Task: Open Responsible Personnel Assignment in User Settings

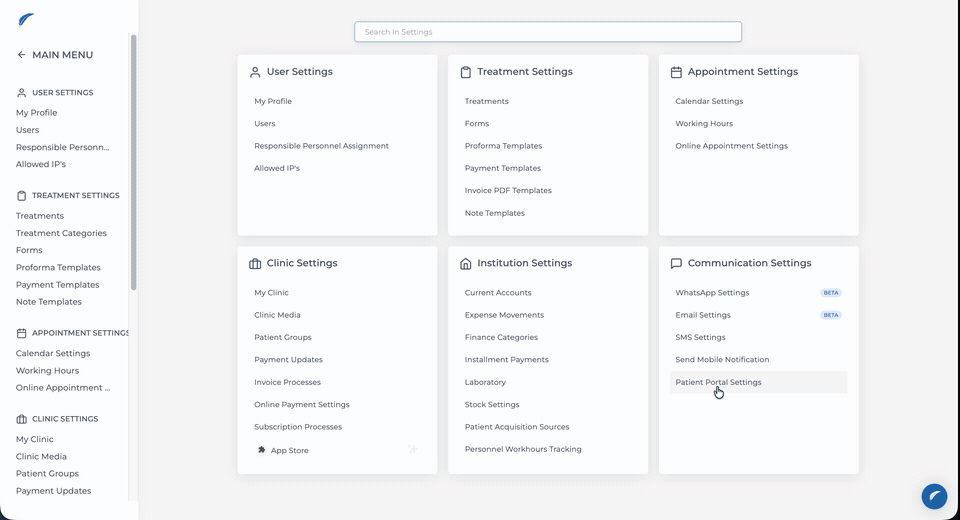Action: pyautogui.click(x=321, y=146)
